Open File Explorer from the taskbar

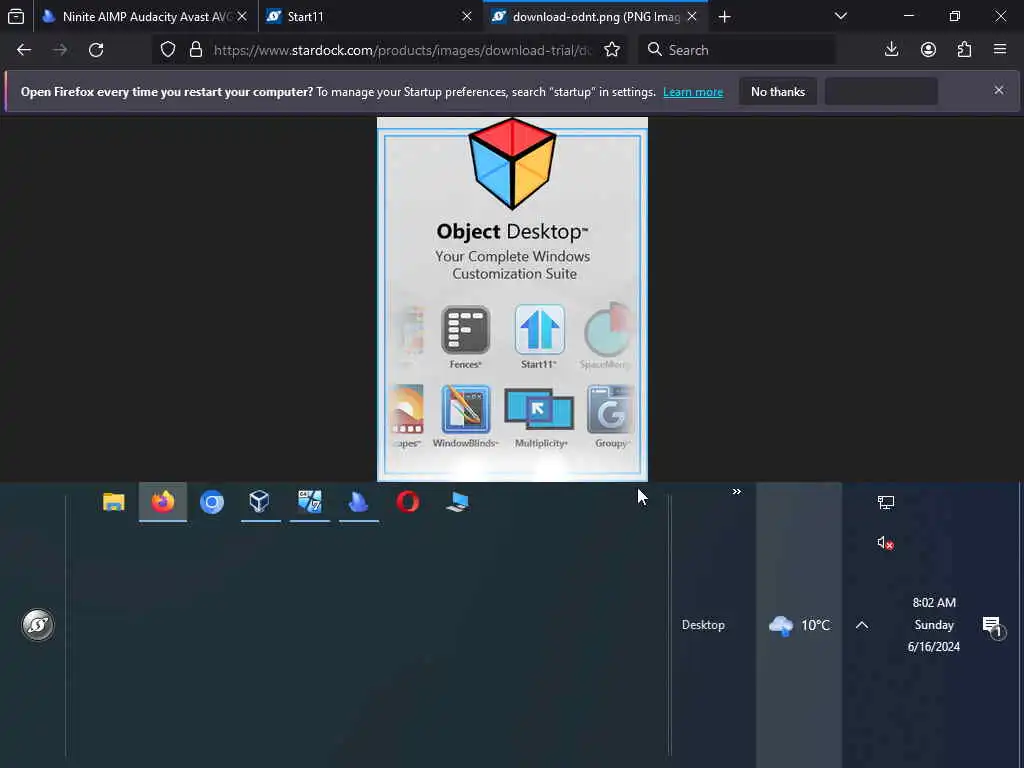pos(114,502)
